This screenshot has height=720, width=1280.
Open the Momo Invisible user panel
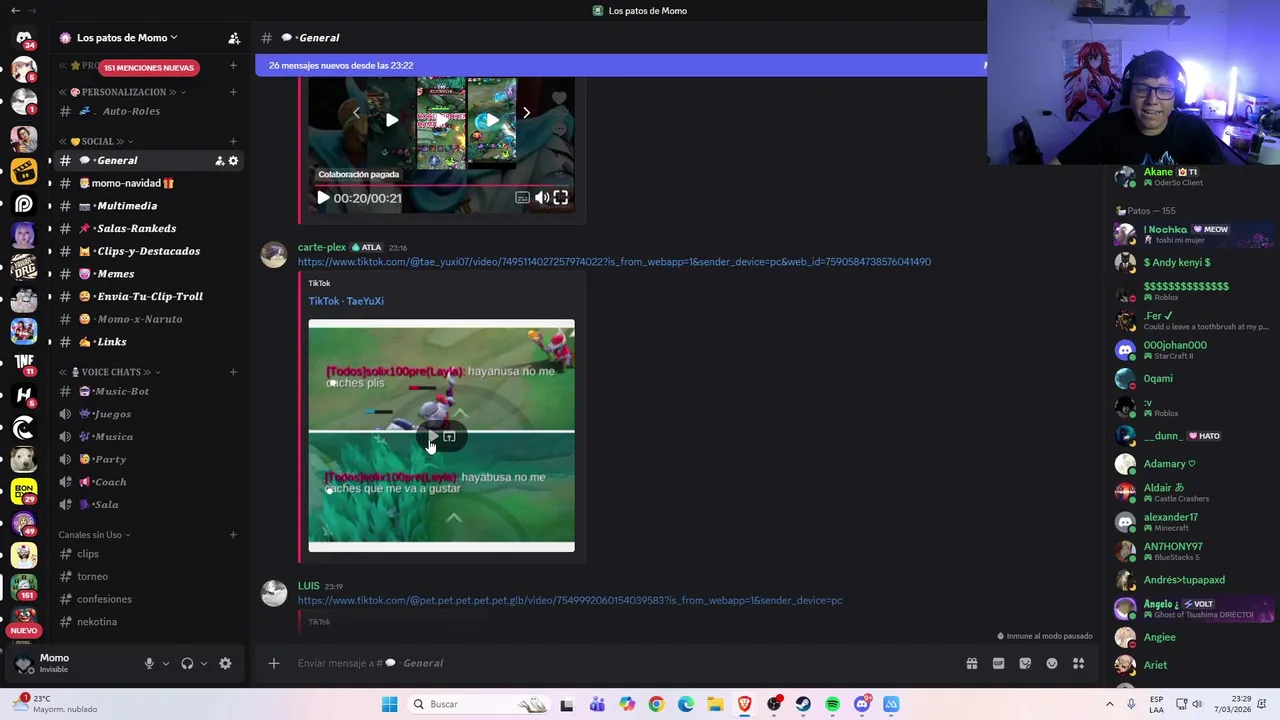click(72, 663)
